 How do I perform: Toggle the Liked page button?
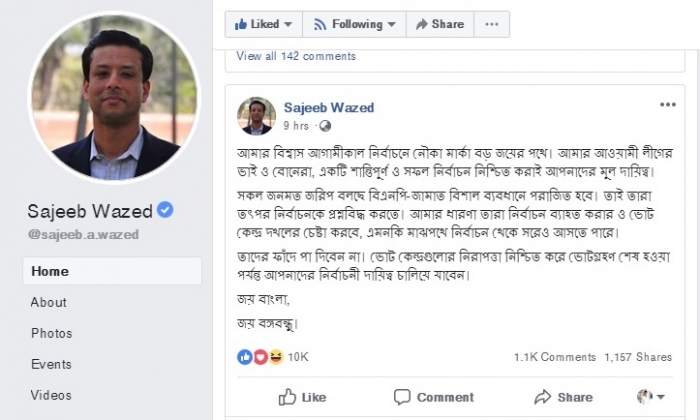[x=263, y=24]
